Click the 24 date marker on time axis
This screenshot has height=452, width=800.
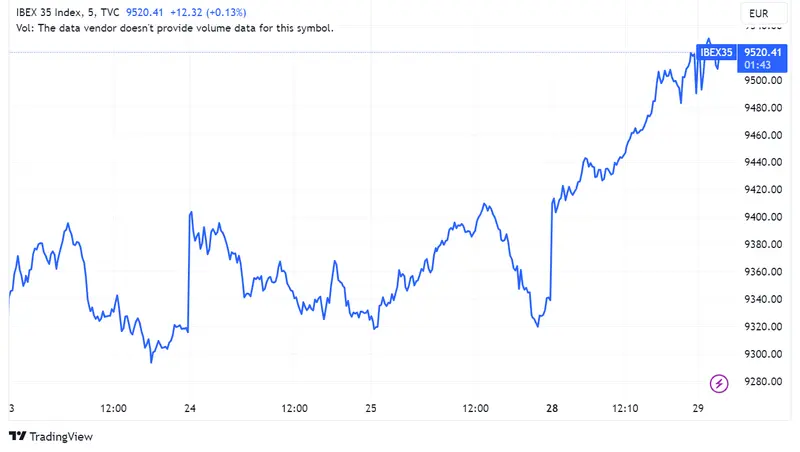point(190,408)
